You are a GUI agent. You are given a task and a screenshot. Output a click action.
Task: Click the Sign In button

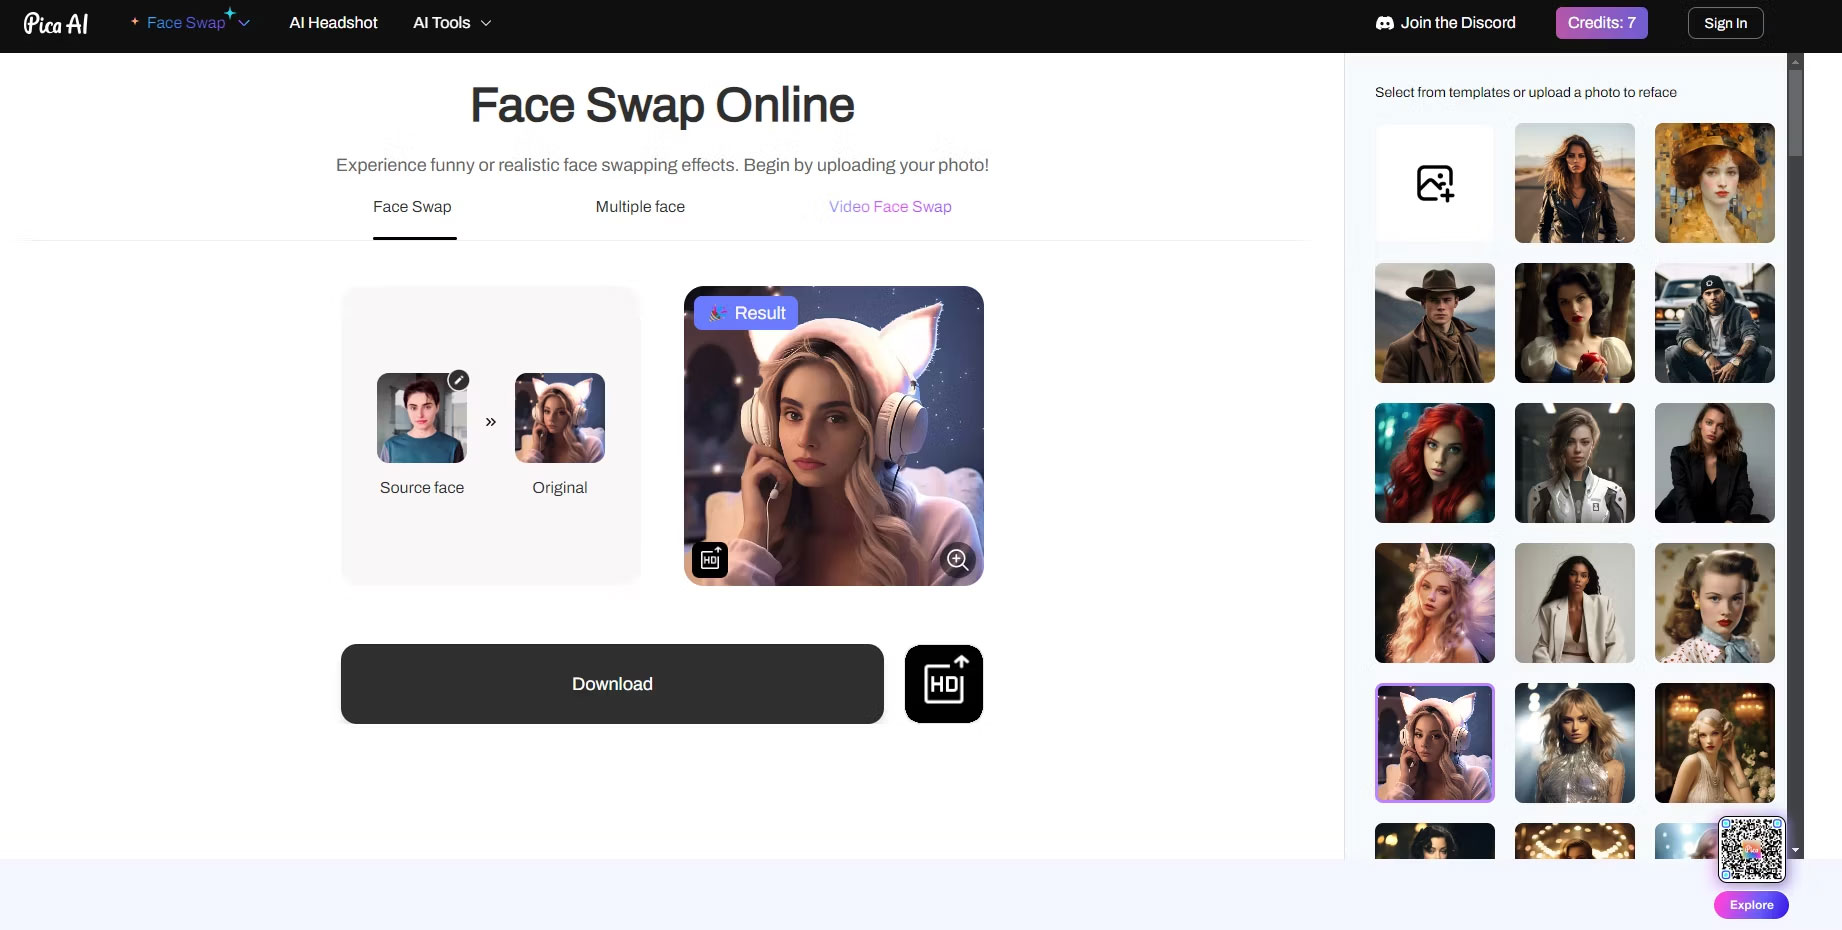1725,22
